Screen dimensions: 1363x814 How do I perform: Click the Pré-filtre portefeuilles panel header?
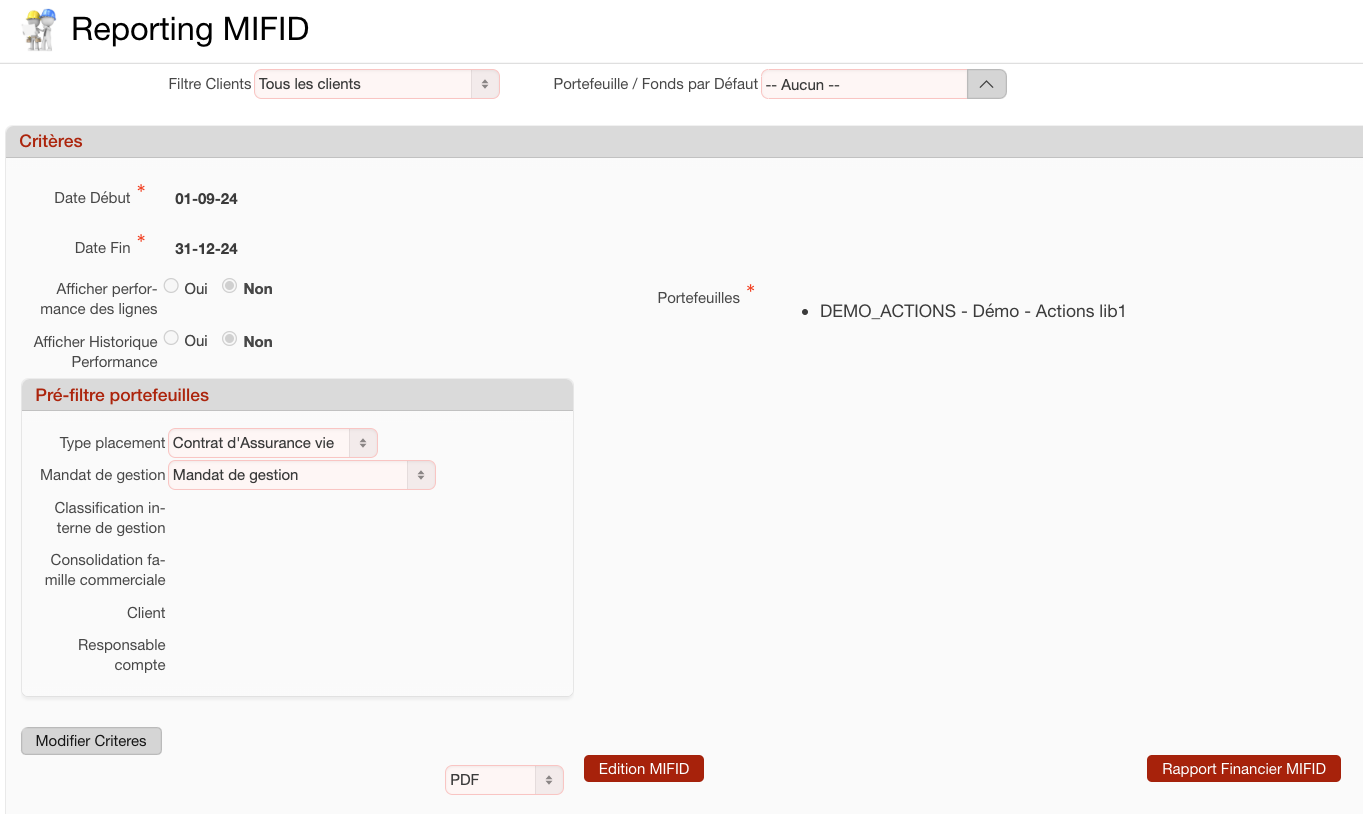point(122,395)
